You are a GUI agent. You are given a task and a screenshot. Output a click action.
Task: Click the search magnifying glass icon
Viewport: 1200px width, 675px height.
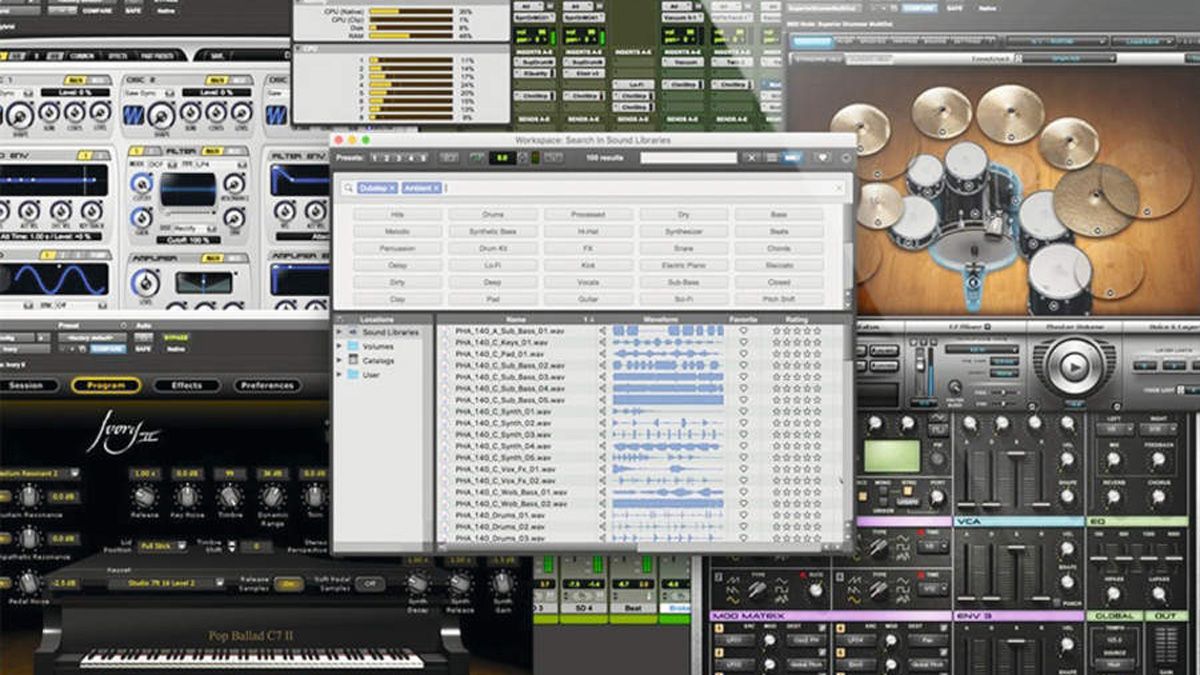click(x=348, y=186)
